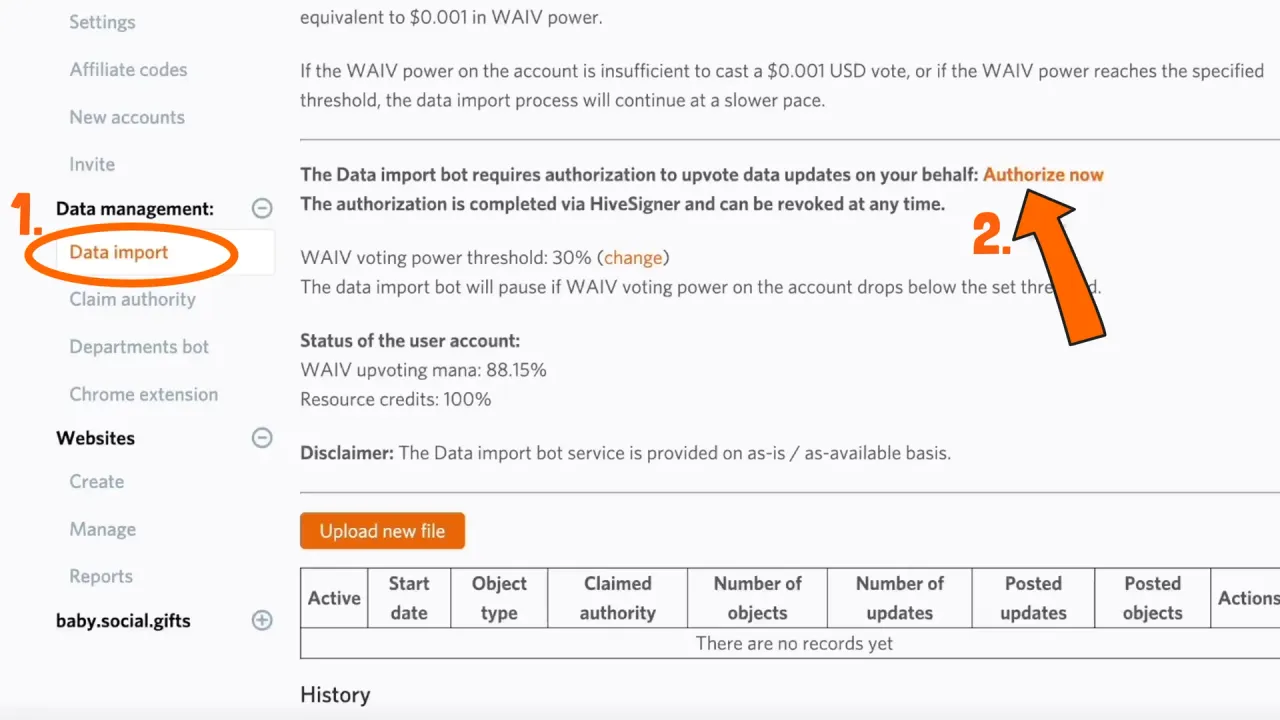1280x720 pixels.
Task: Click Authorize now link
Action: 1043,174
